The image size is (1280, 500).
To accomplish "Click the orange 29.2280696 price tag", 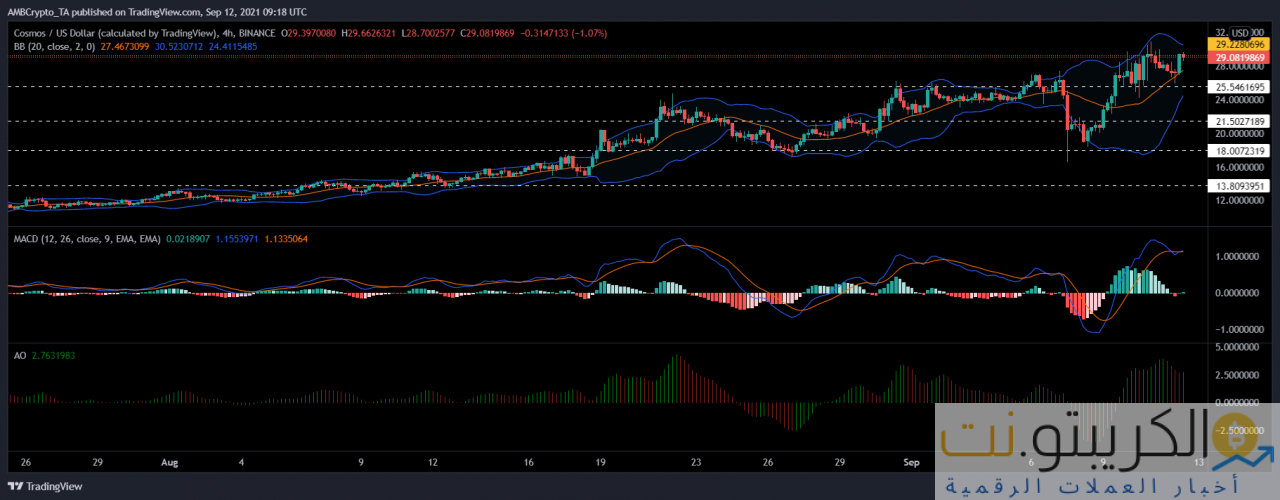I will coord(1240,45).
